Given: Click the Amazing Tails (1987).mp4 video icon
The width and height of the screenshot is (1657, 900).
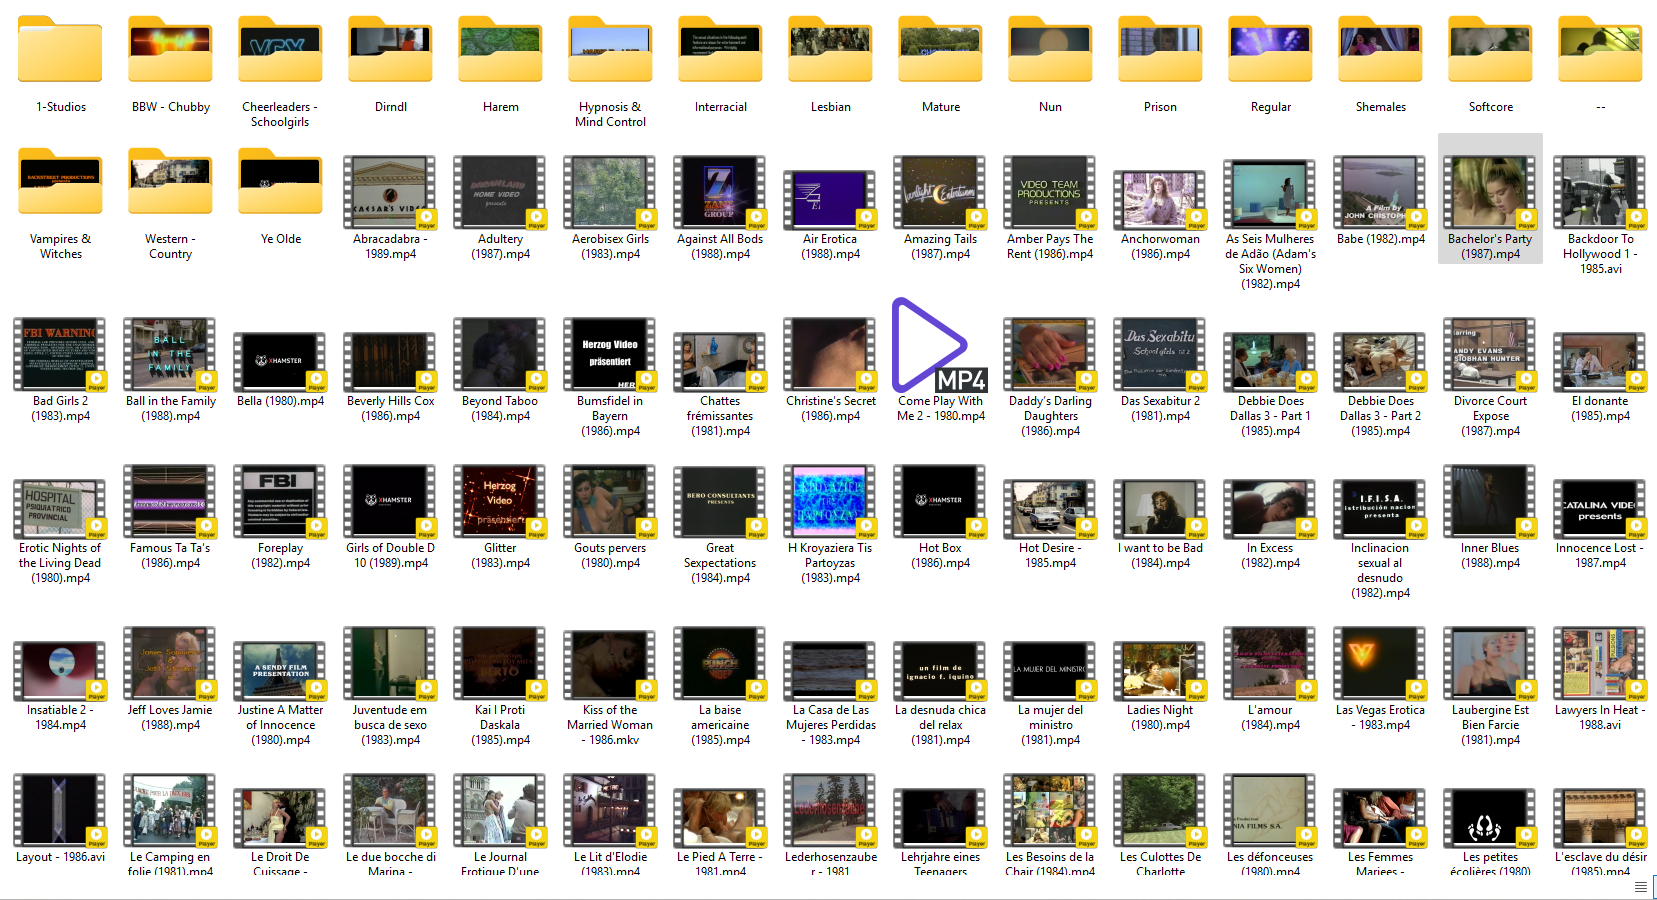Looking at the screenshot, I should pos(940,193).
